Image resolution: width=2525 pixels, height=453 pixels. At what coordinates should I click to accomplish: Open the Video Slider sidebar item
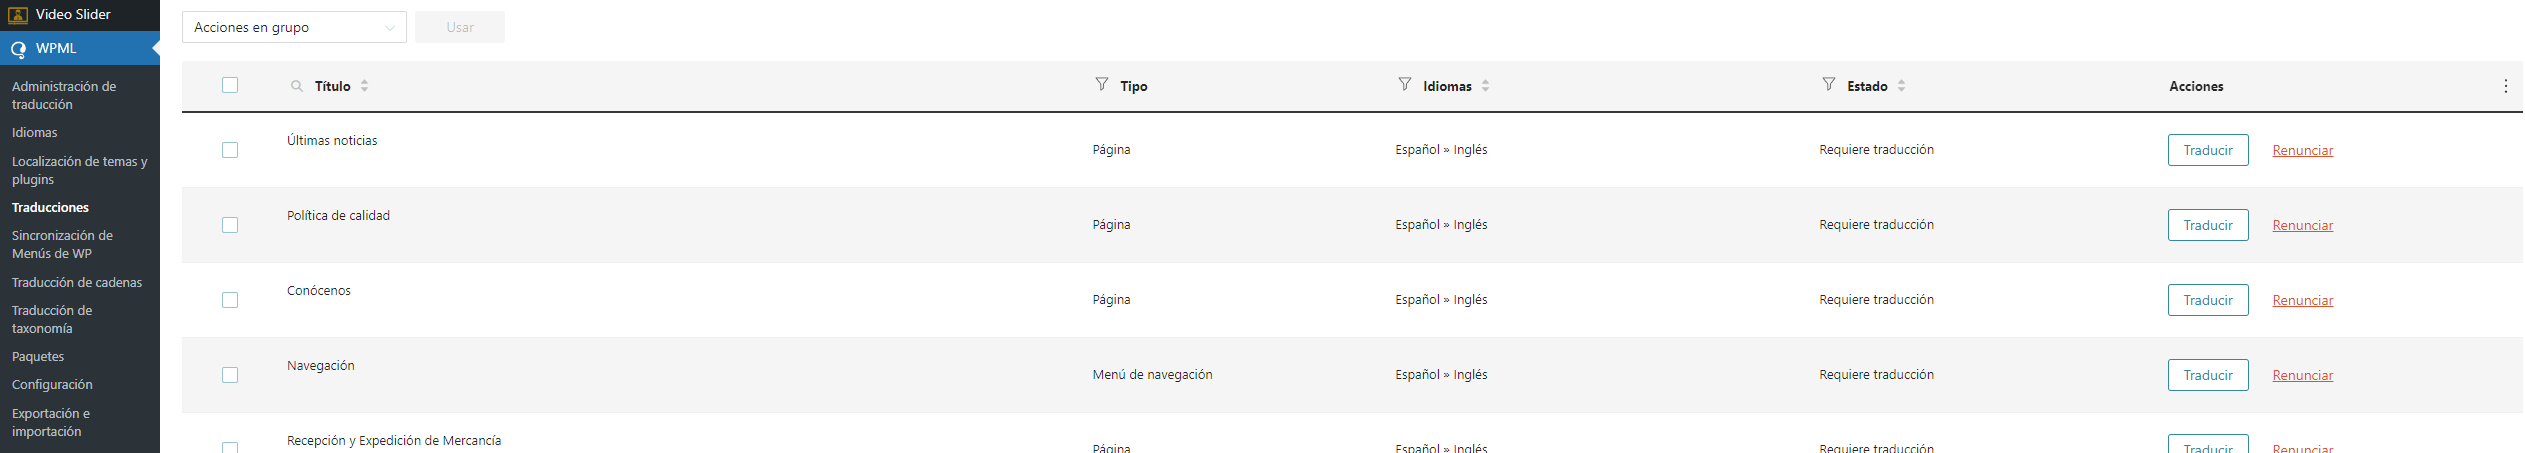tap(73, 14)
